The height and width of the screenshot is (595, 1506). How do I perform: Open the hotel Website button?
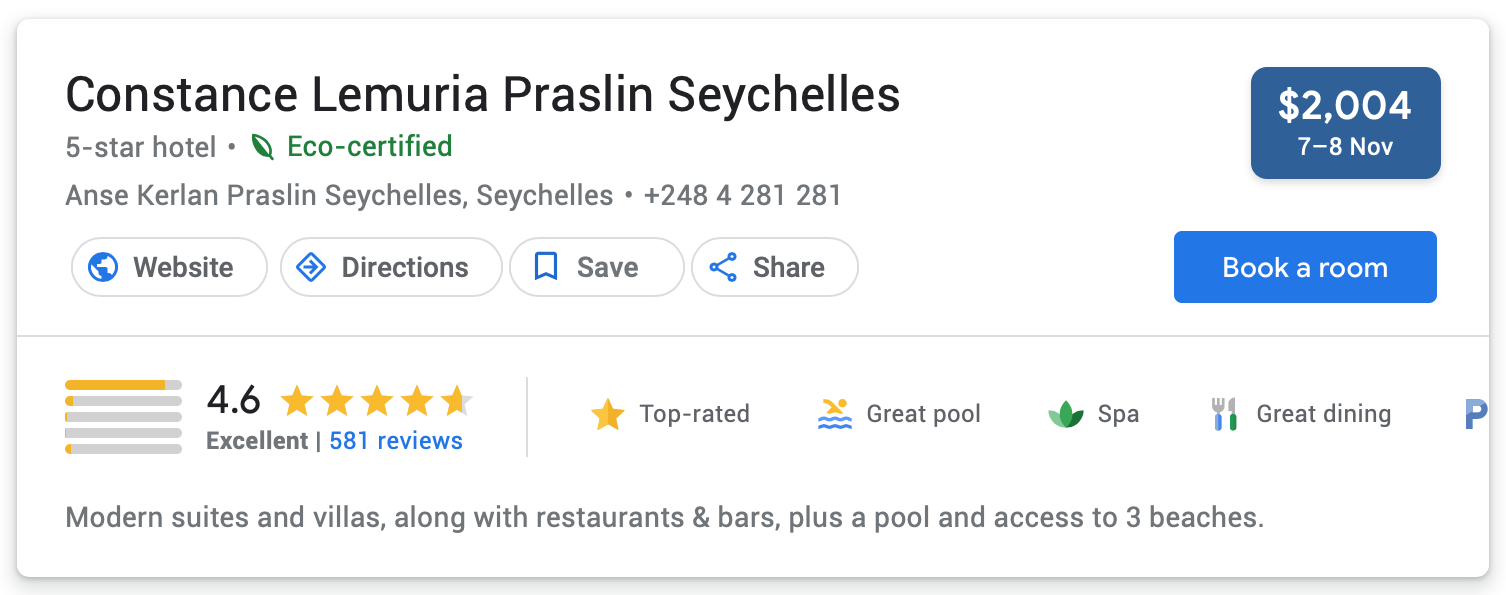coord(169,267)
